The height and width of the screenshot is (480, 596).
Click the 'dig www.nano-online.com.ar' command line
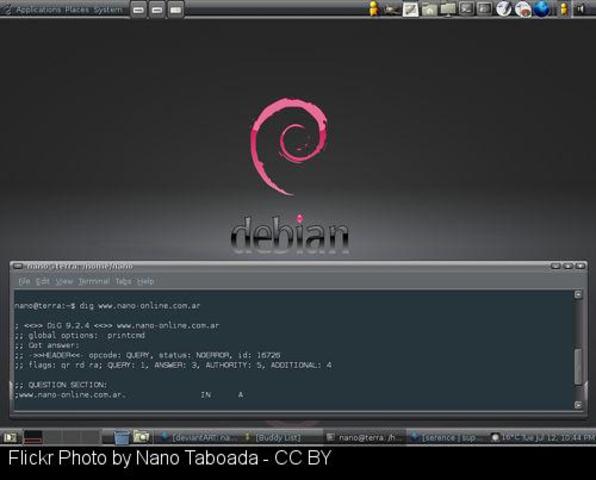107,306
